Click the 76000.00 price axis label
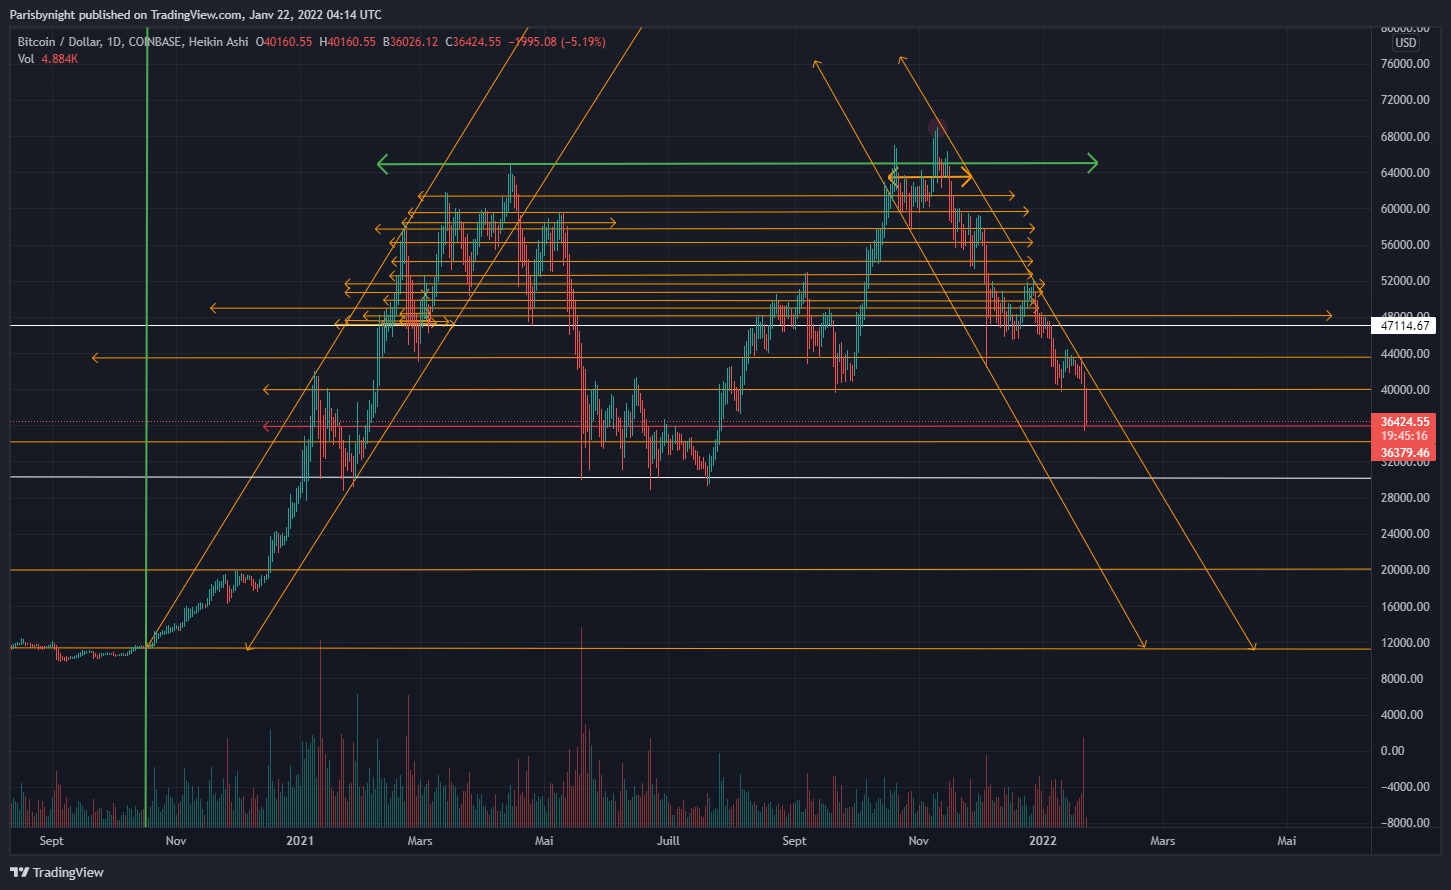The image size is (1451, 890). tap(1404, 64)
